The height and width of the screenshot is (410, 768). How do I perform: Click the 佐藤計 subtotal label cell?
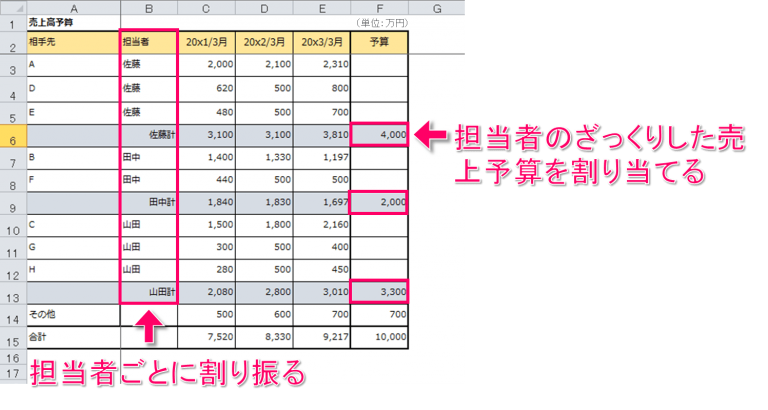pyautogui.click(x=148, y=134)
